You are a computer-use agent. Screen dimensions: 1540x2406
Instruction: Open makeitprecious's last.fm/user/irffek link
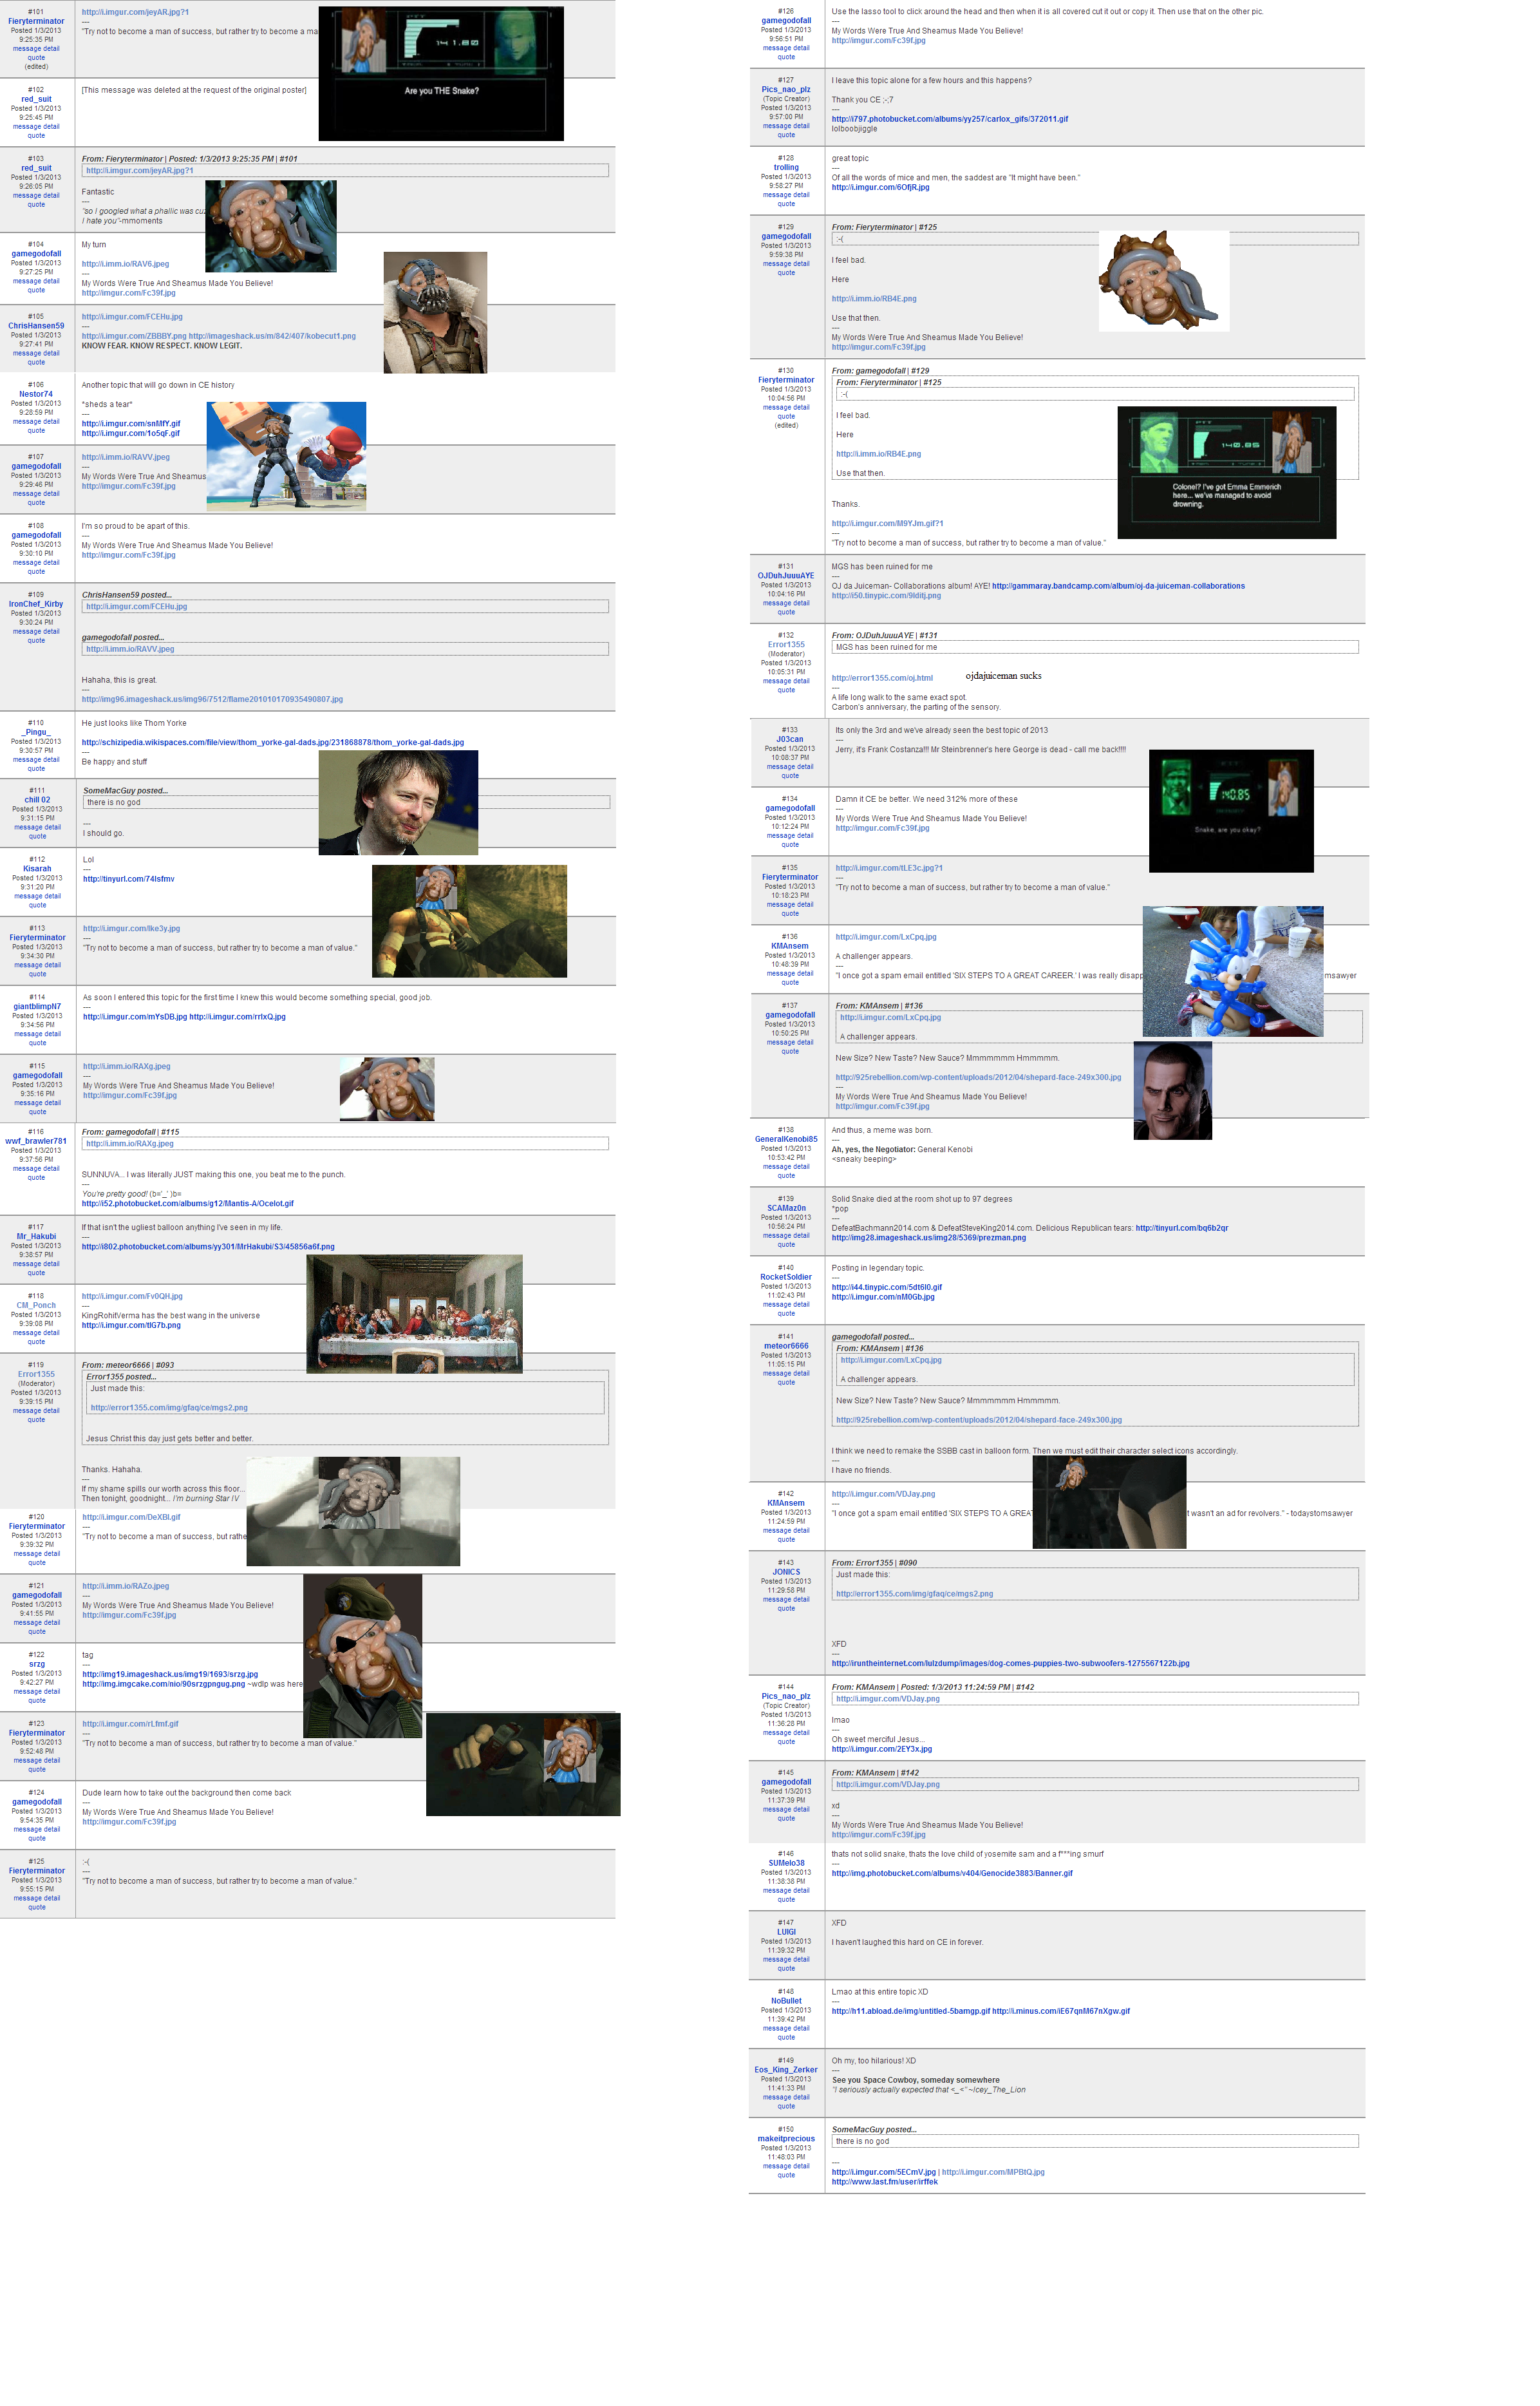click(x=885, y=2183)
